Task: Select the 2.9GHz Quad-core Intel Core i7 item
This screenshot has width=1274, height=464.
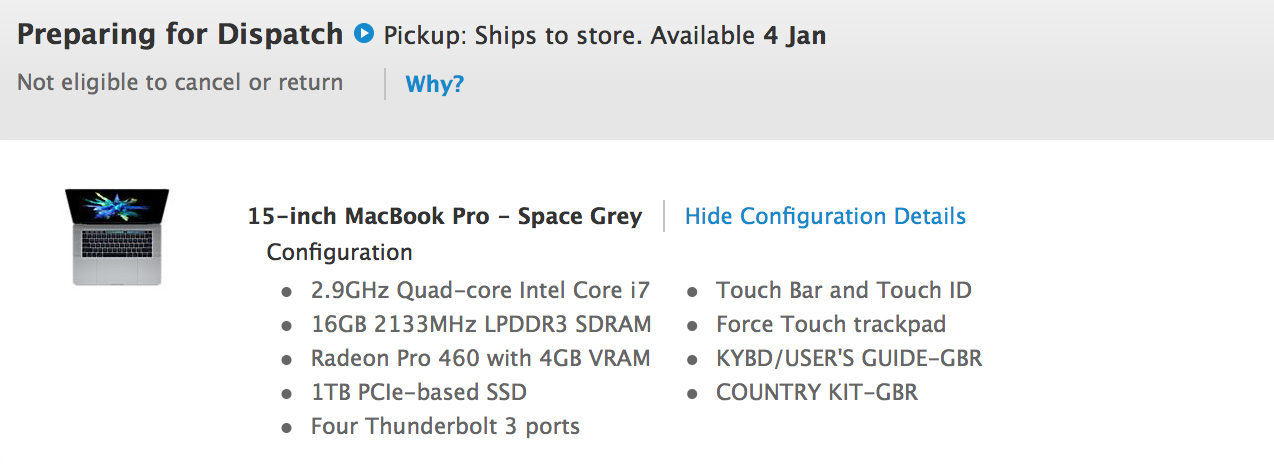Action: [480, 290]
